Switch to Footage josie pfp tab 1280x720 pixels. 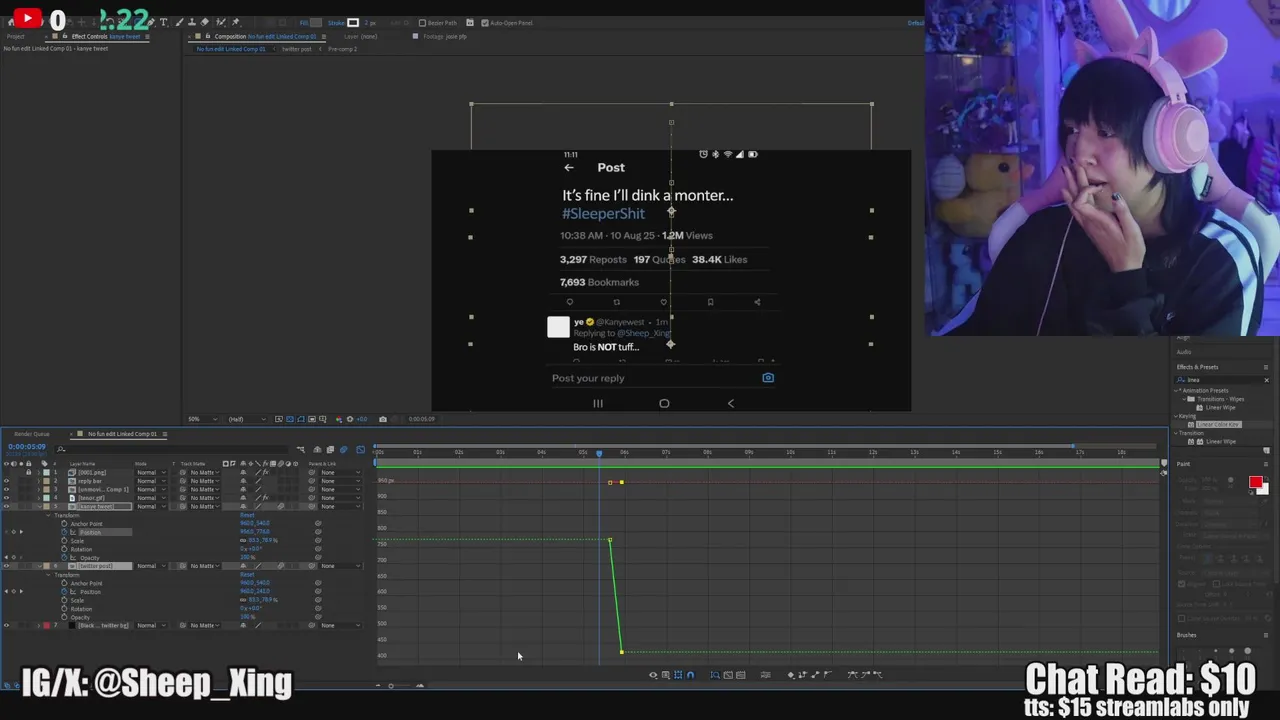[x=444, y=36]
